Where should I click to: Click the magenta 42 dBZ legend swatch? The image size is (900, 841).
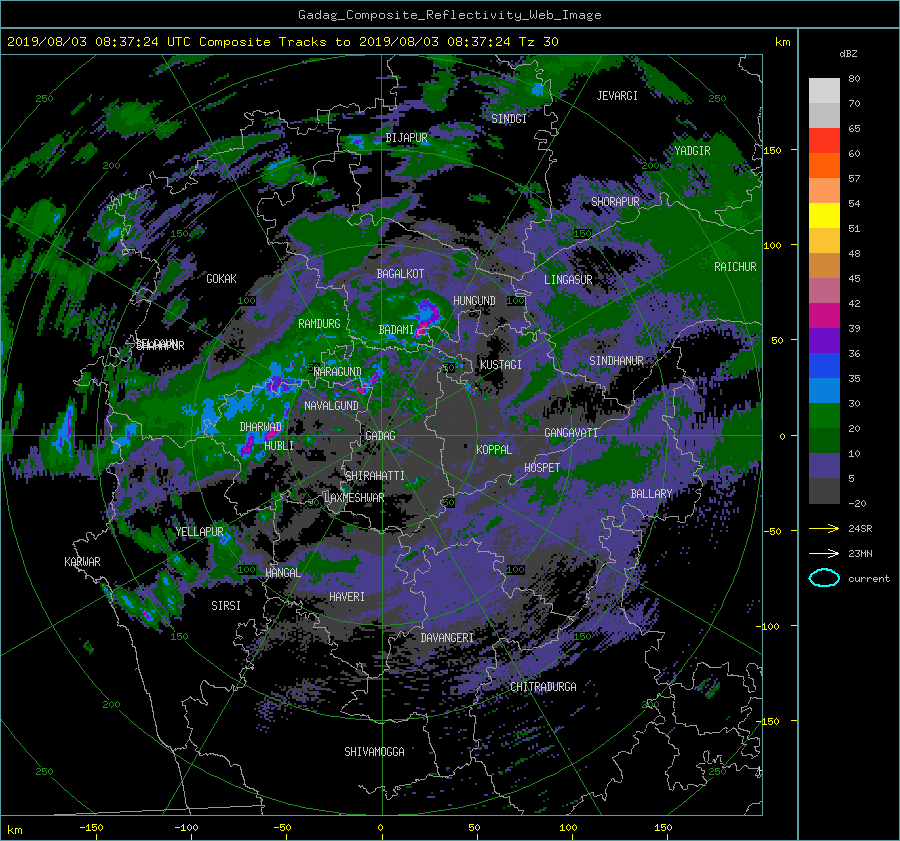pyautogui.click(x=824, y=315)
